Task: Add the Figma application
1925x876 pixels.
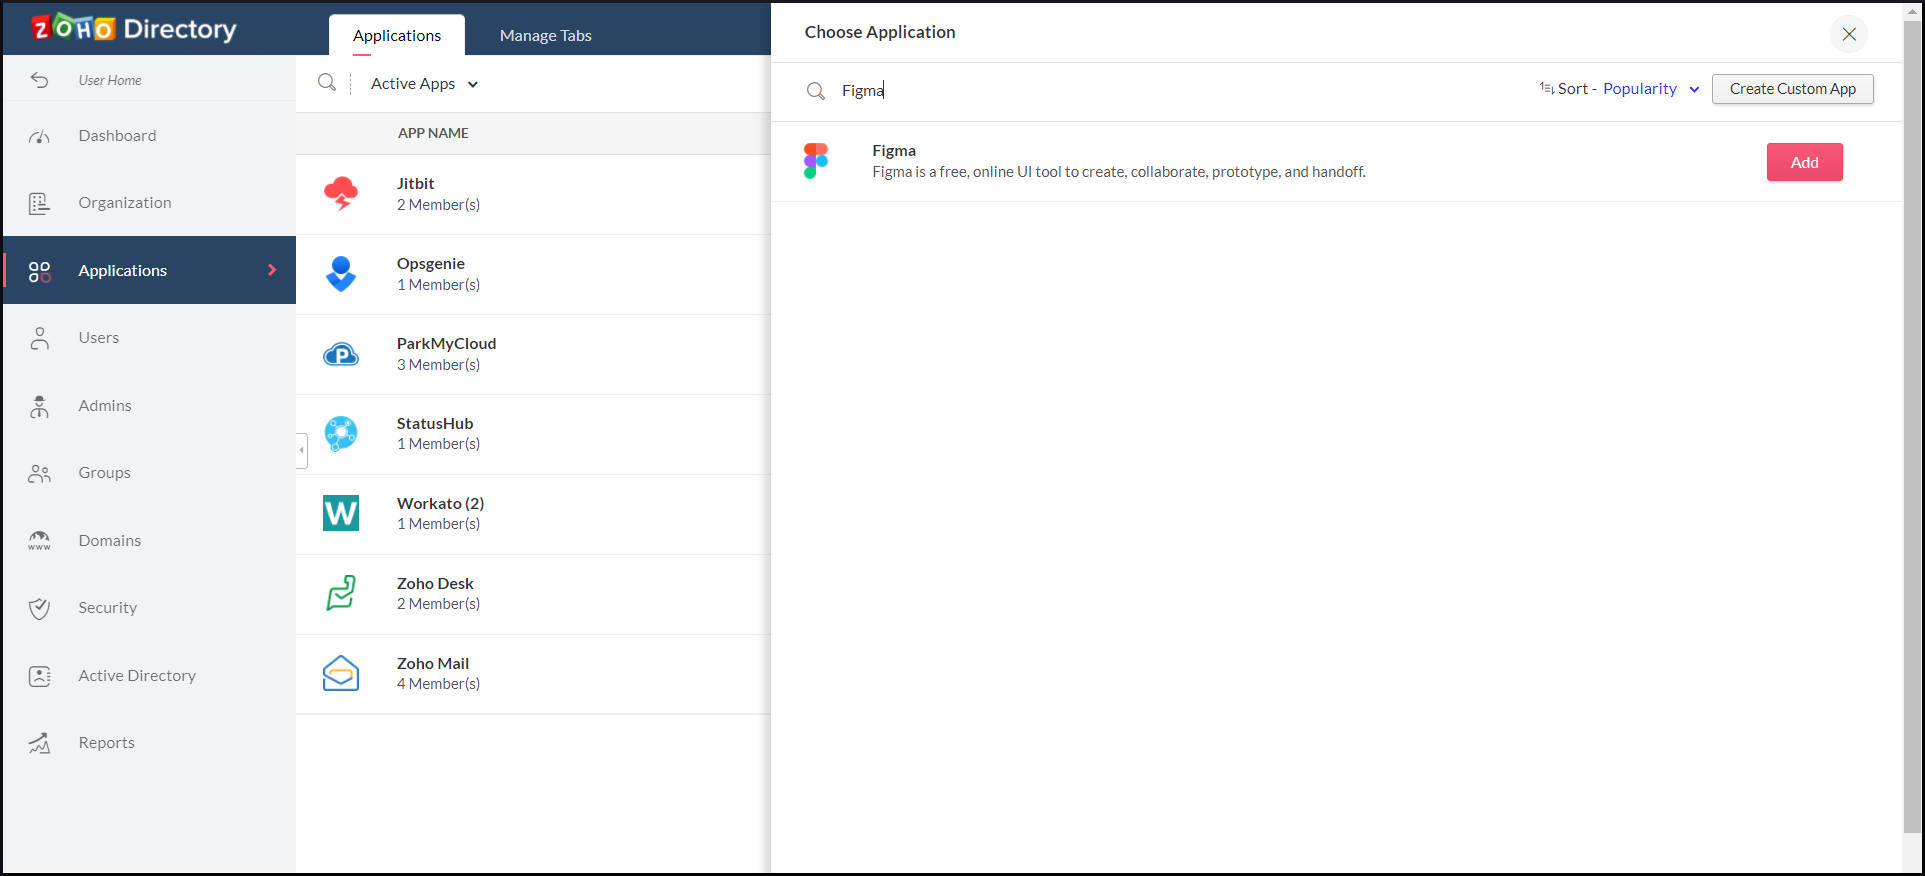Action: tap(1804, 162)
